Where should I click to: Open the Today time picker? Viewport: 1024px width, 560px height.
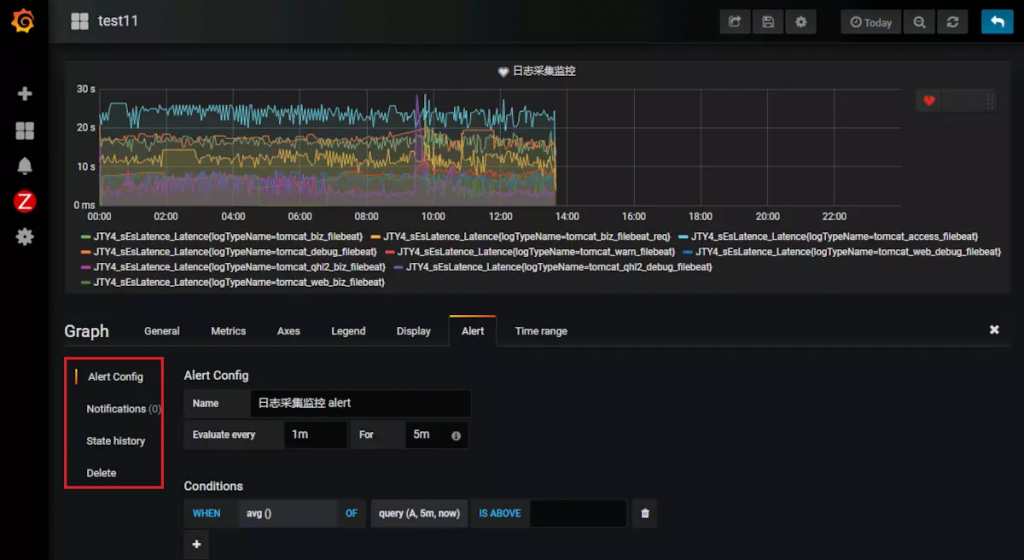pyautogui.click(x=871, y=22)
